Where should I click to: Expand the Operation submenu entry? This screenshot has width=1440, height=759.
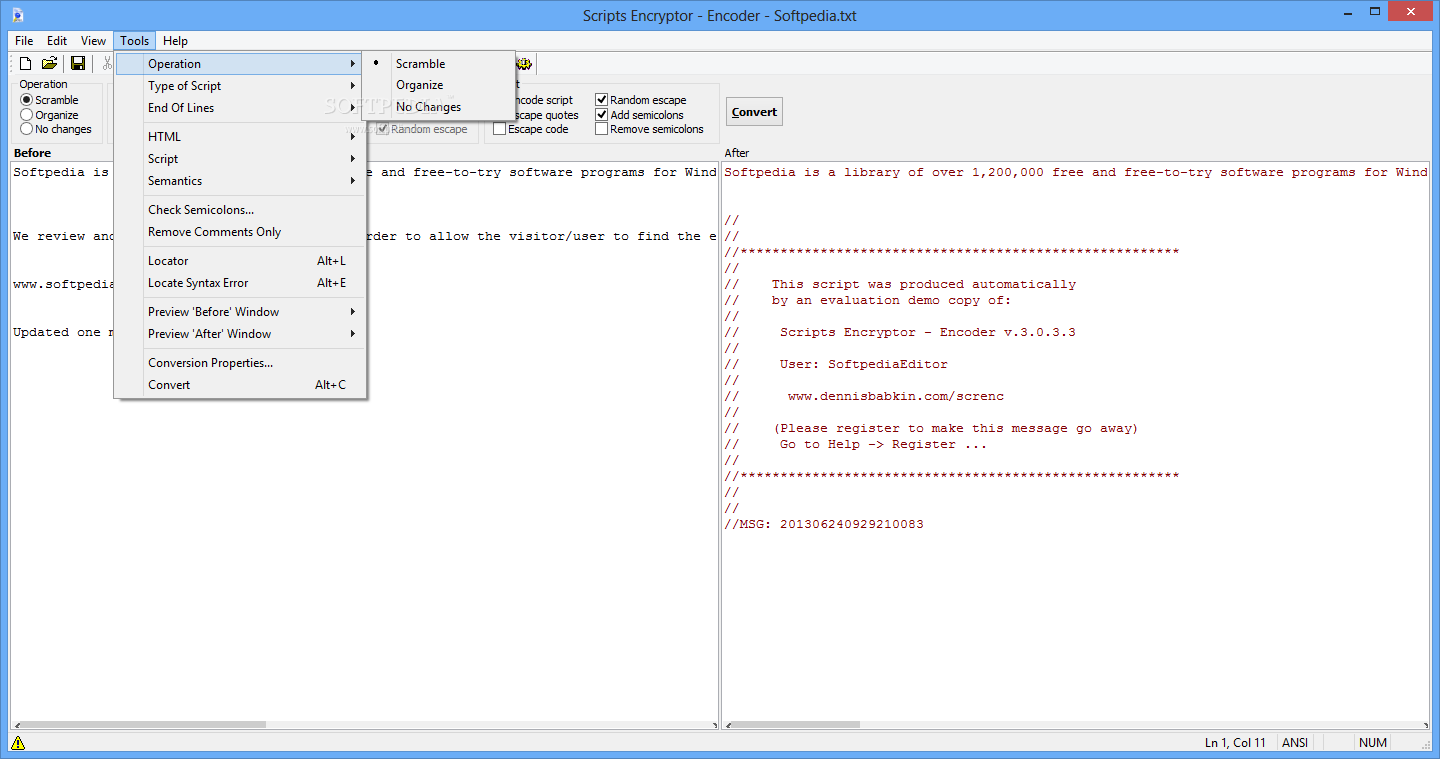[x=238, y=64]
